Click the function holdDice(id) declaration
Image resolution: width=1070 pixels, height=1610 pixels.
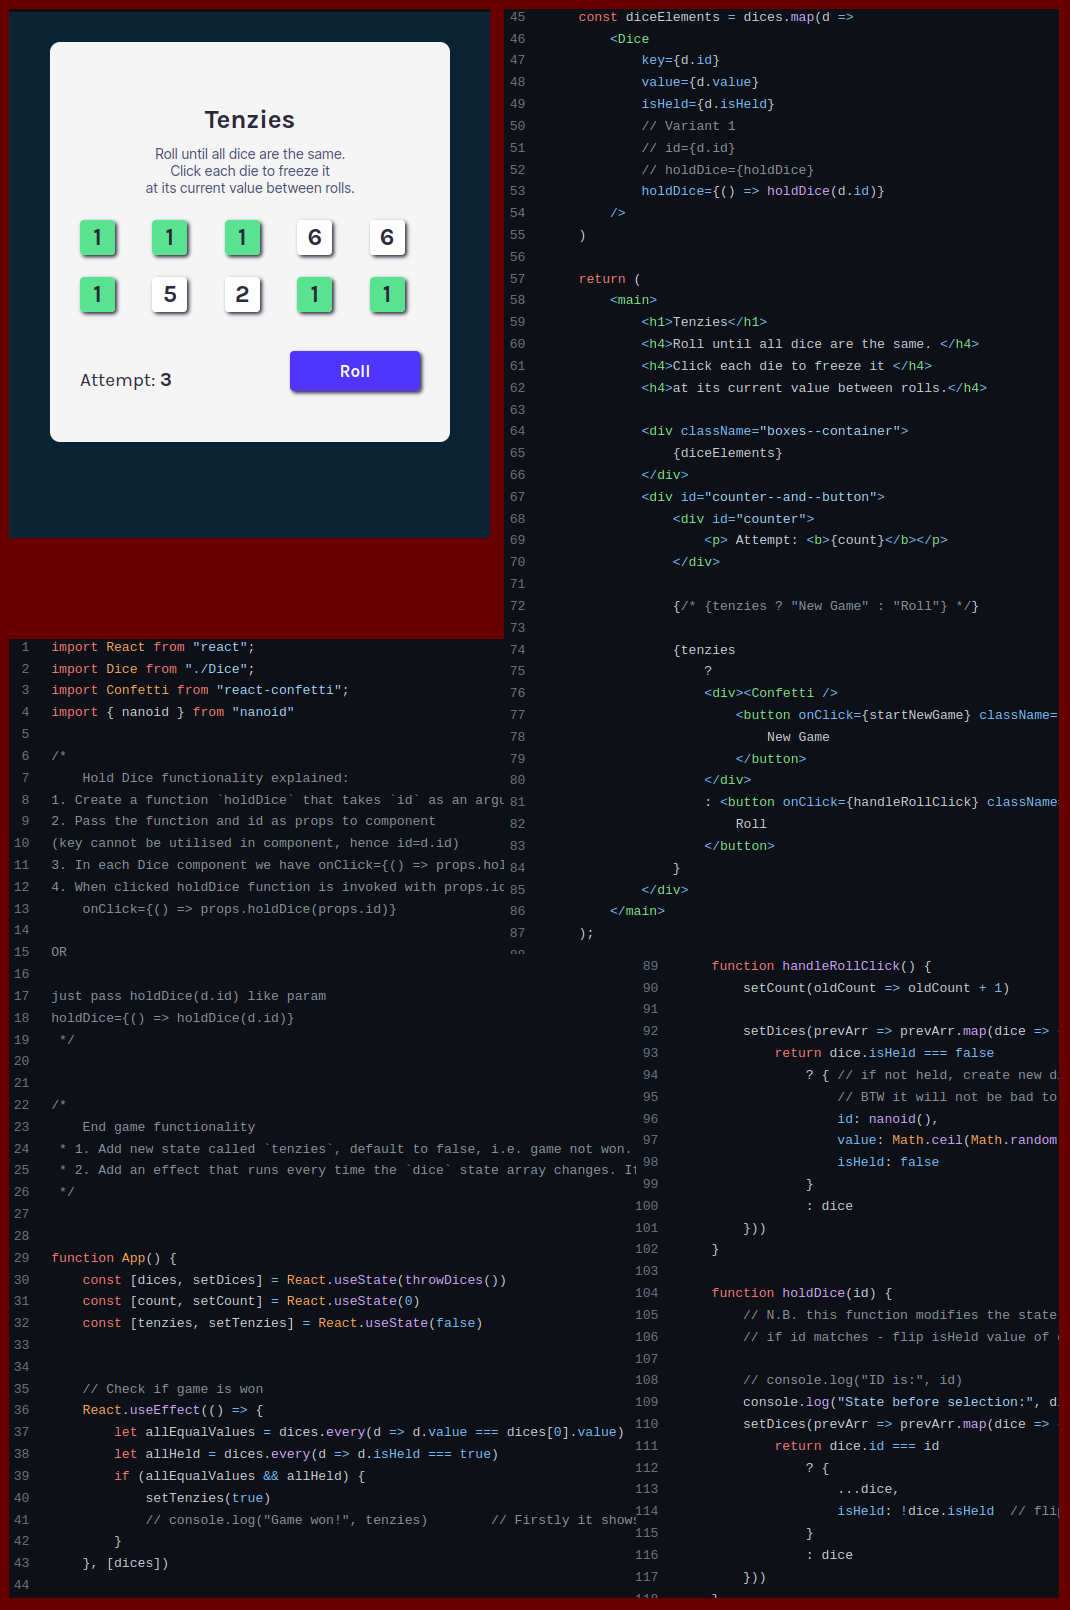(800, 1293)
